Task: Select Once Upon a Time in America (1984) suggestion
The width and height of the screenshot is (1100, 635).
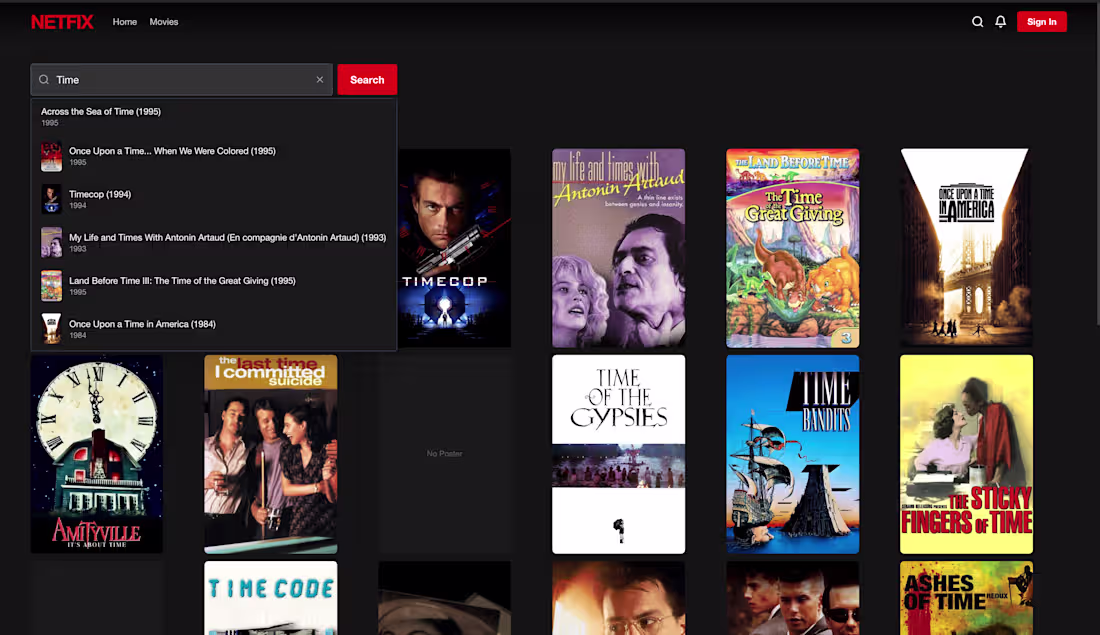Action: (x=214, y=329)
